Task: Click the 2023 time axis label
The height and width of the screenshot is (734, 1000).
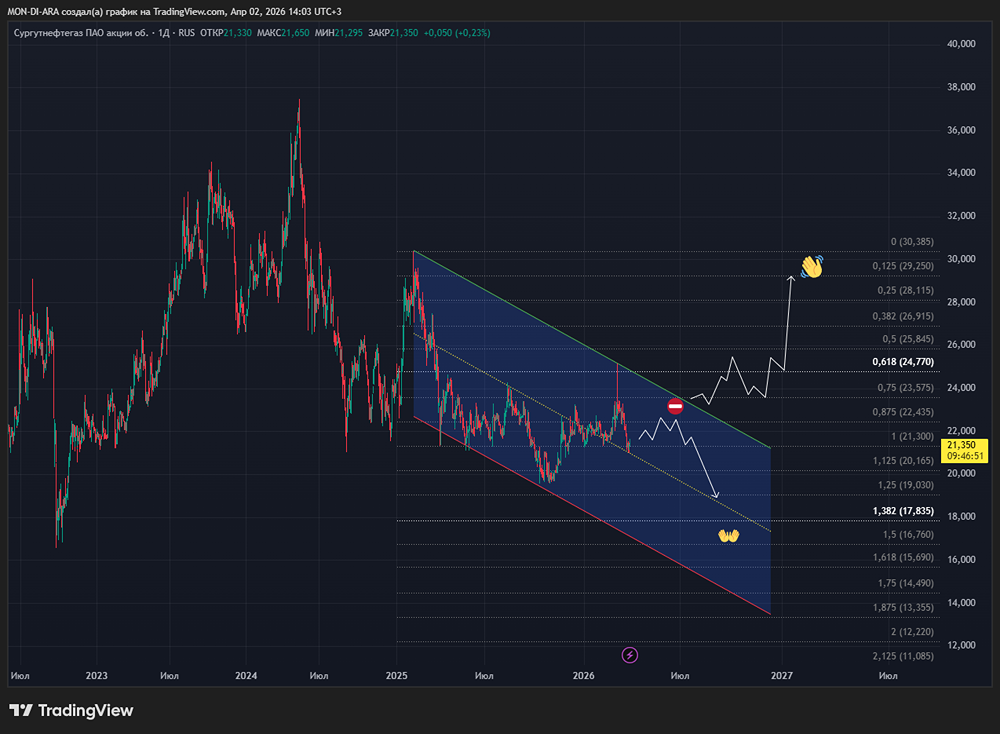Action: tap(96, 675)
